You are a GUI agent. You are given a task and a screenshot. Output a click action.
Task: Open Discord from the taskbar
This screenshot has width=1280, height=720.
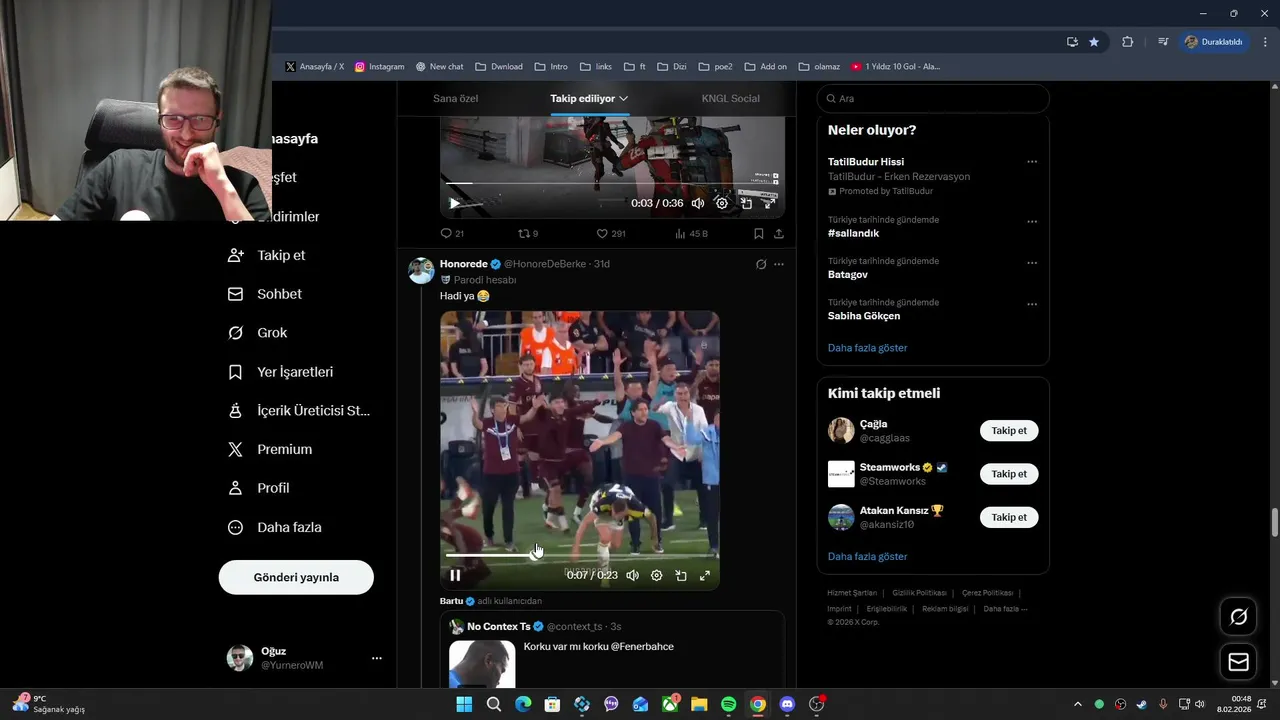coord(787,704)
